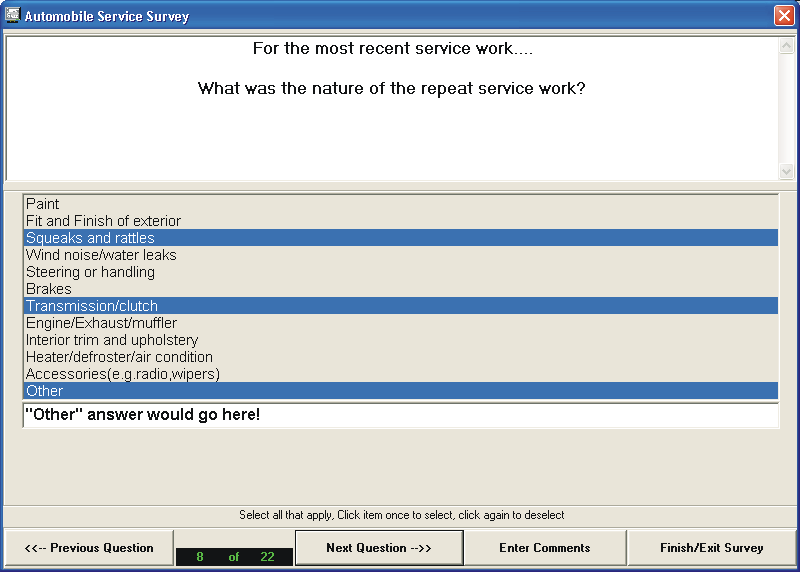Select Fit and Finish of exterior
Screen dimensions: 800x572
401,221
